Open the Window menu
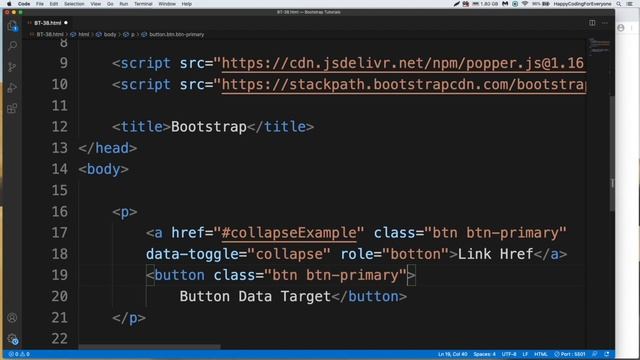The width and height of the screenshot is (640, 360). point(167,4)
